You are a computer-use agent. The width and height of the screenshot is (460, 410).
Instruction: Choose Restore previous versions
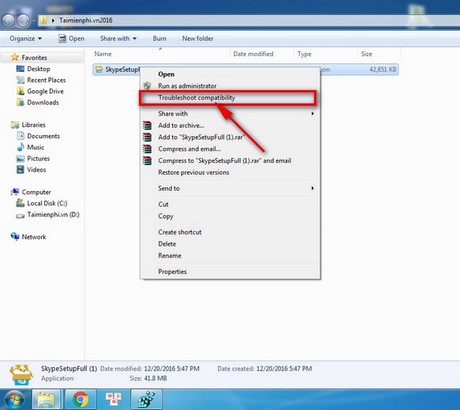pyautogui.click(x=194, y=172)
